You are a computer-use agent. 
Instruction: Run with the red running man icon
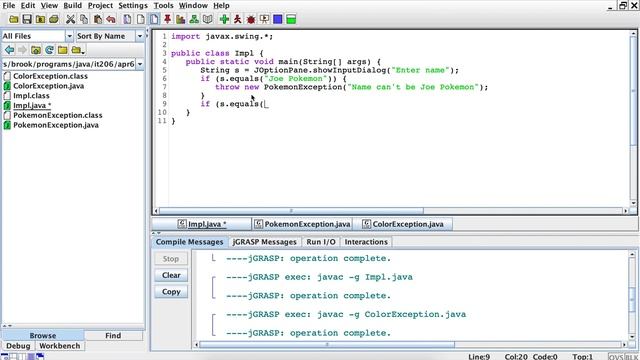tap(238, 19)
